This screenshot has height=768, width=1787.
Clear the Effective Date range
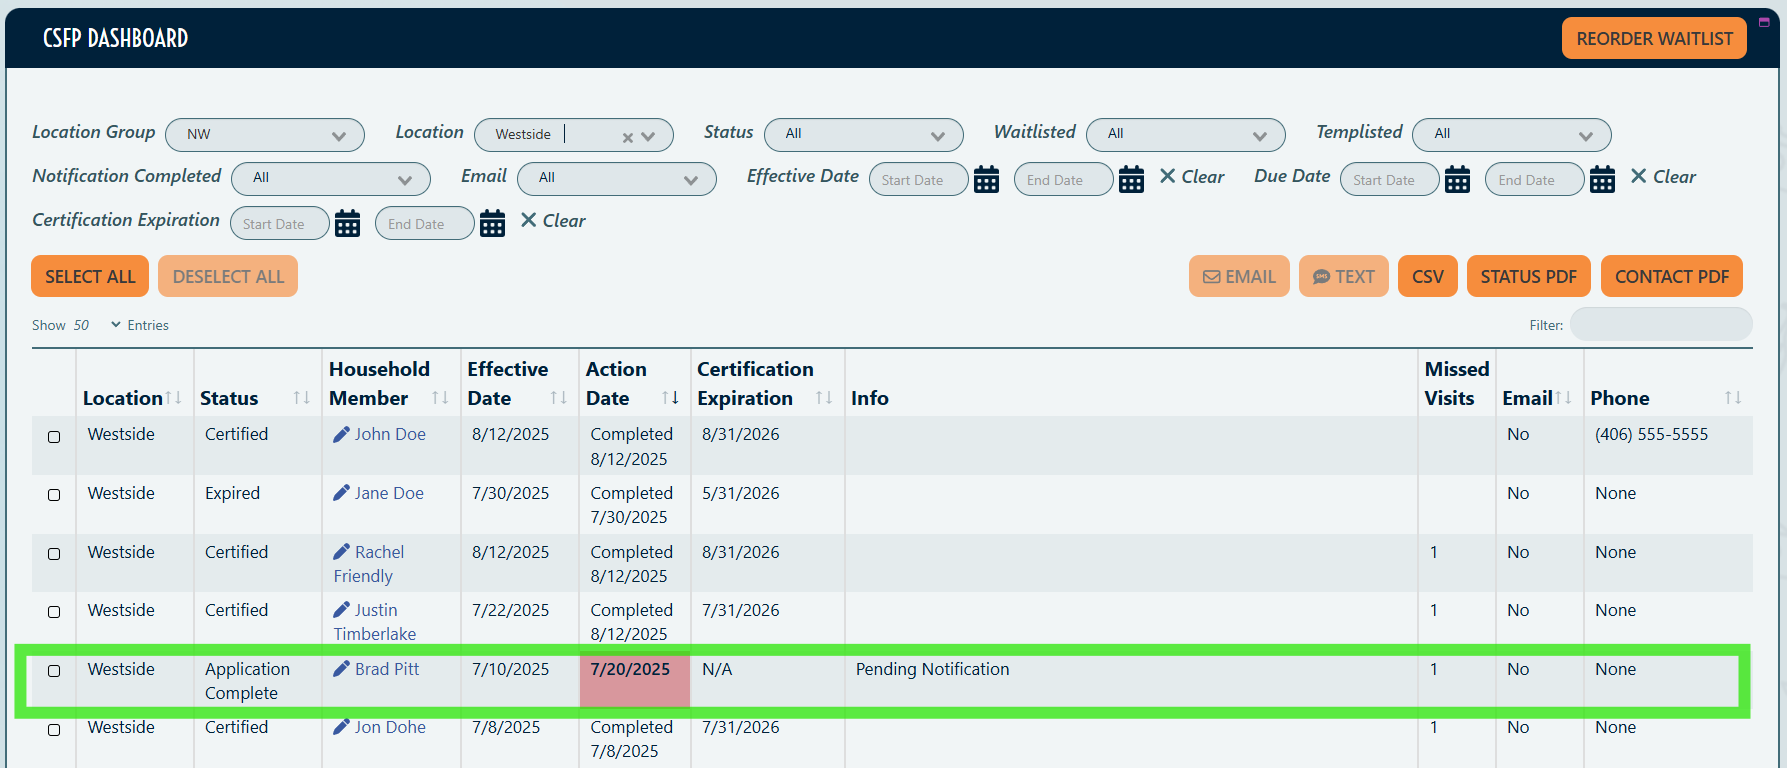[x=1192, y=177]
